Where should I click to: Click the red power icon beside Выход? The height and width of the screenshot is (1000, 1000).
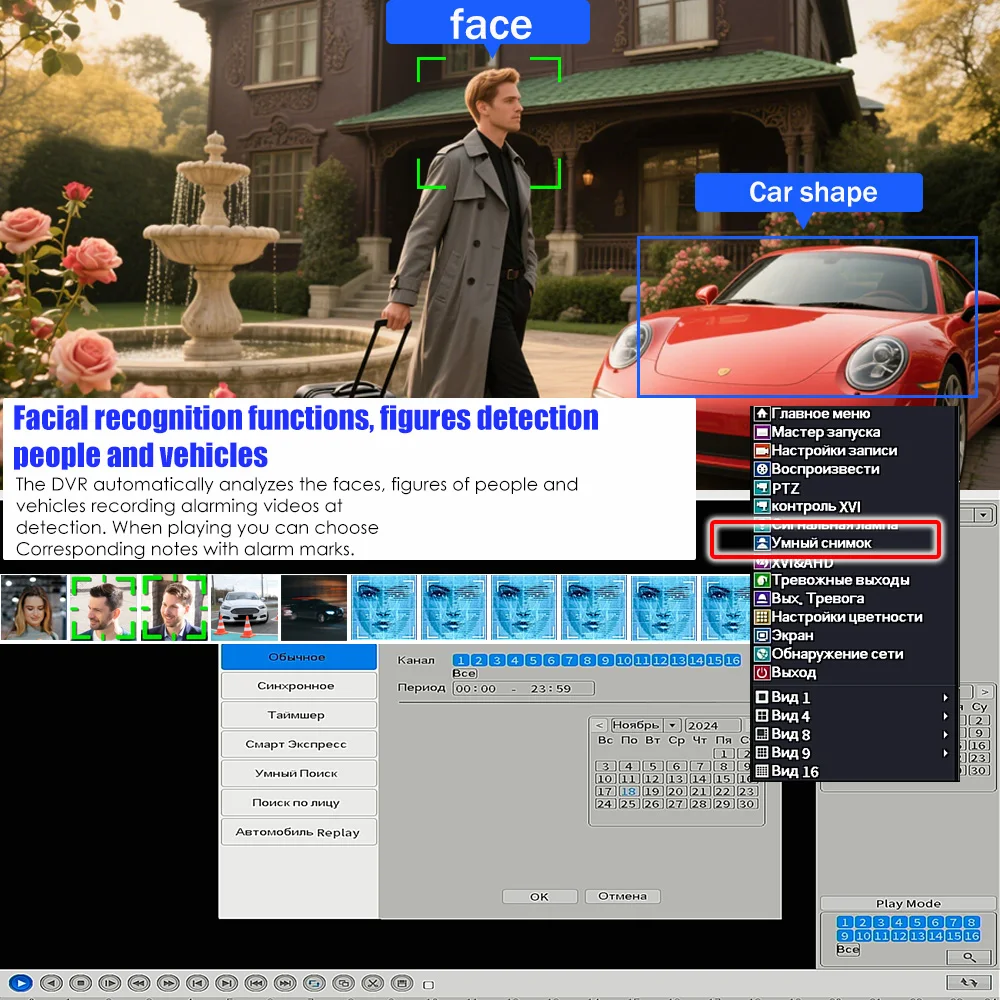[762, 673]
